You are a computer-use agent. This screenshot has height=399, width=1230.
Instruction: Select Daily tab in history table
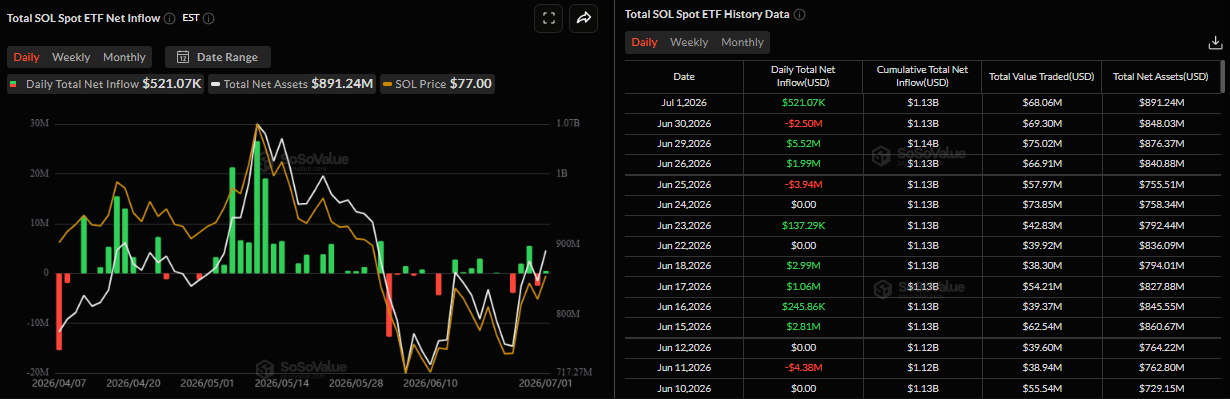click(x=645, y=42)
